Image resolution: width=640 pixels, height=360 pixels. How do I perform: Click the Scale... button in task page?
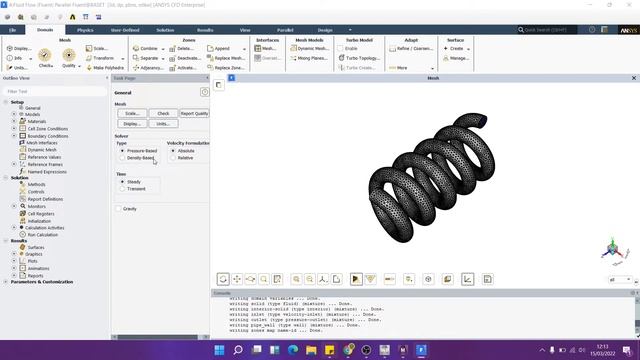(132, 113)
